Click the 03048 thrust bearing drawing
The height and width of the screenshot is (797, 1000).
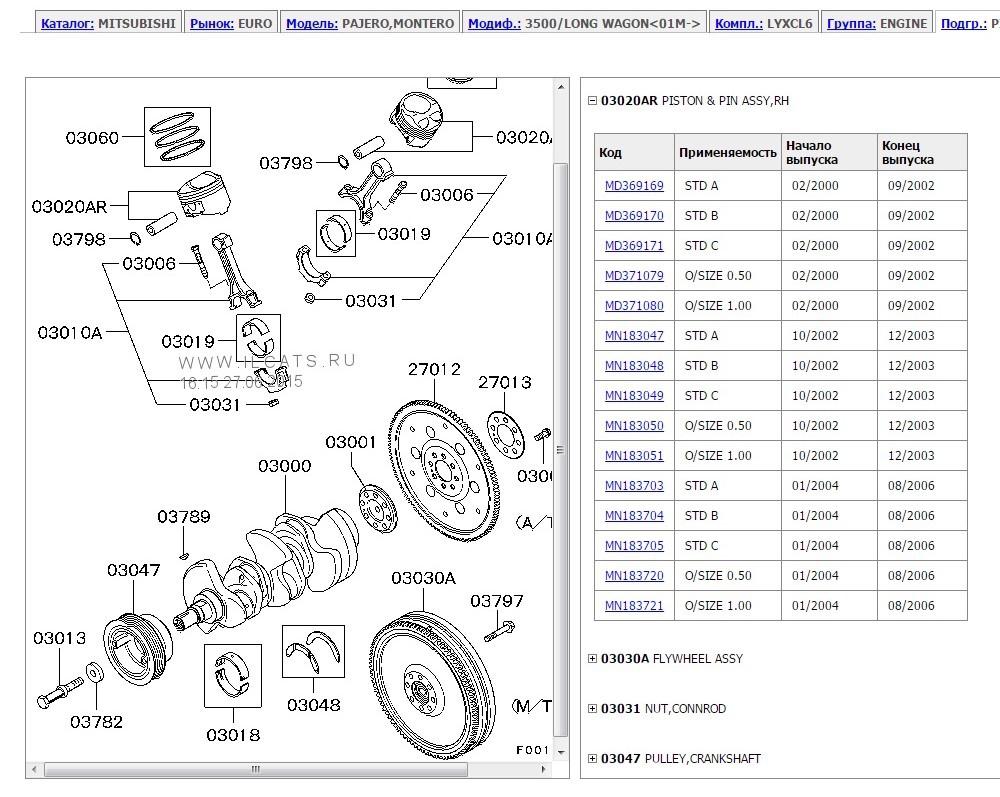(313, 651)
